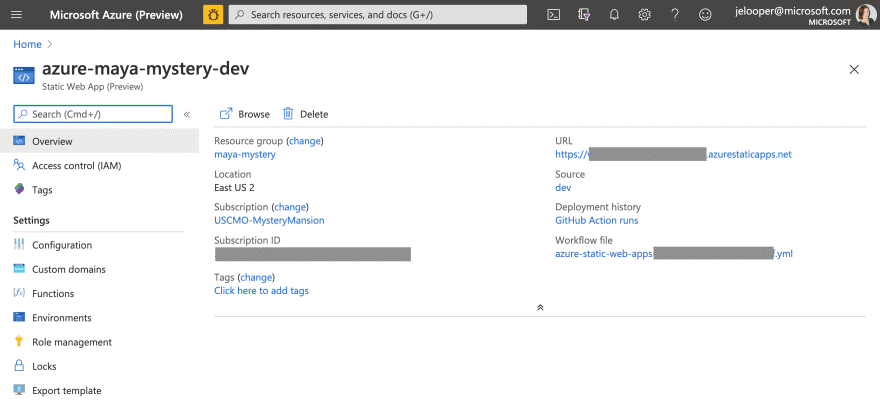Open Access control (IAM) menu item
The width and height of the screenshot is (880, 408).
tap(76, 165)
